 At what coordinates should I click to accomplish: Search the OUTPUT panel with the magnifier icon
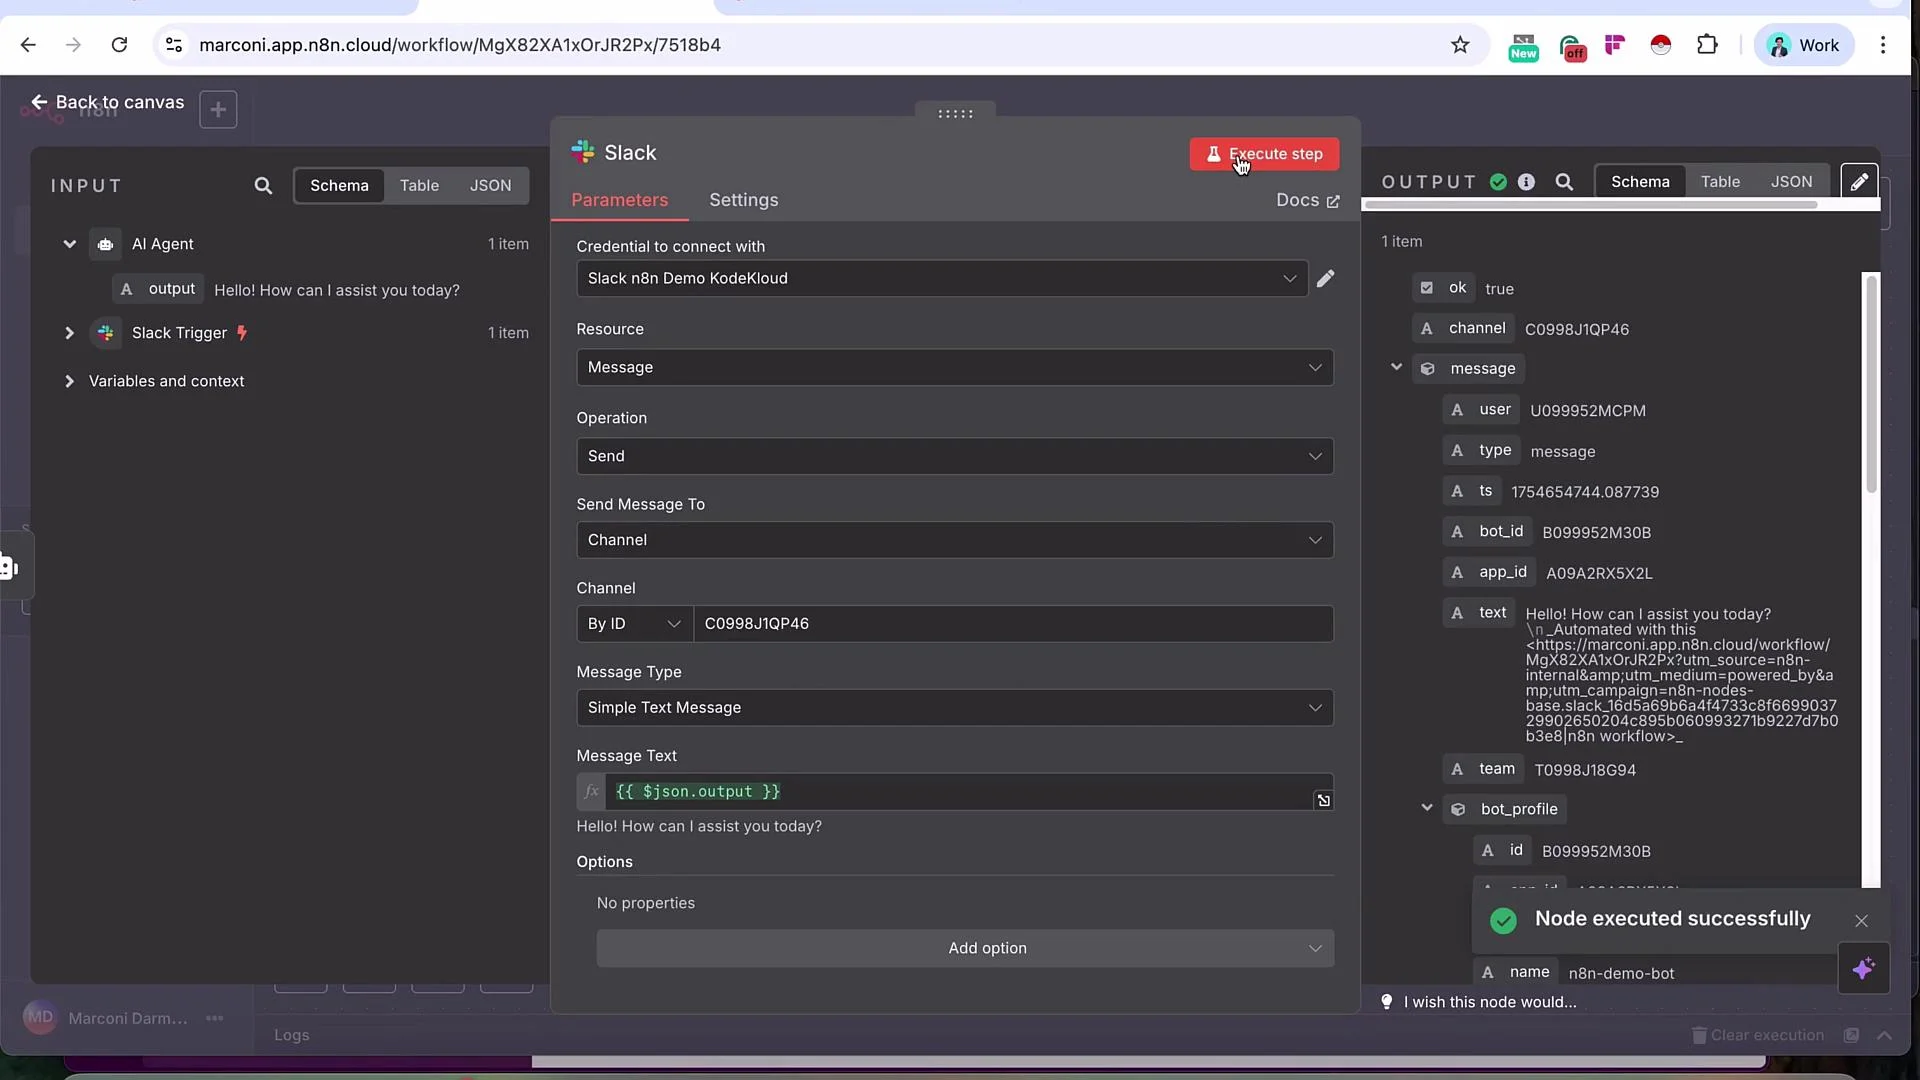click(x=1564, y=182)
